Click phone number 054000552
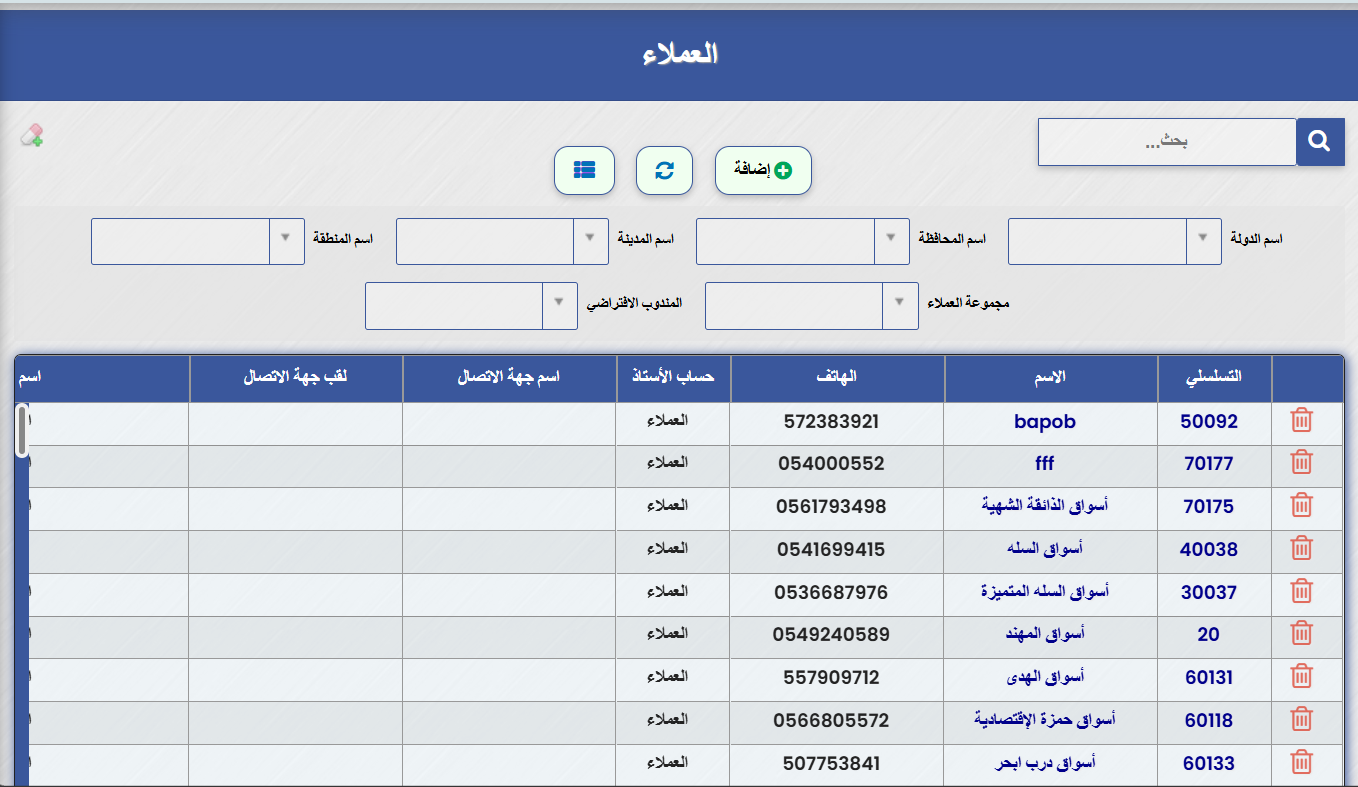 click(831, 464)
